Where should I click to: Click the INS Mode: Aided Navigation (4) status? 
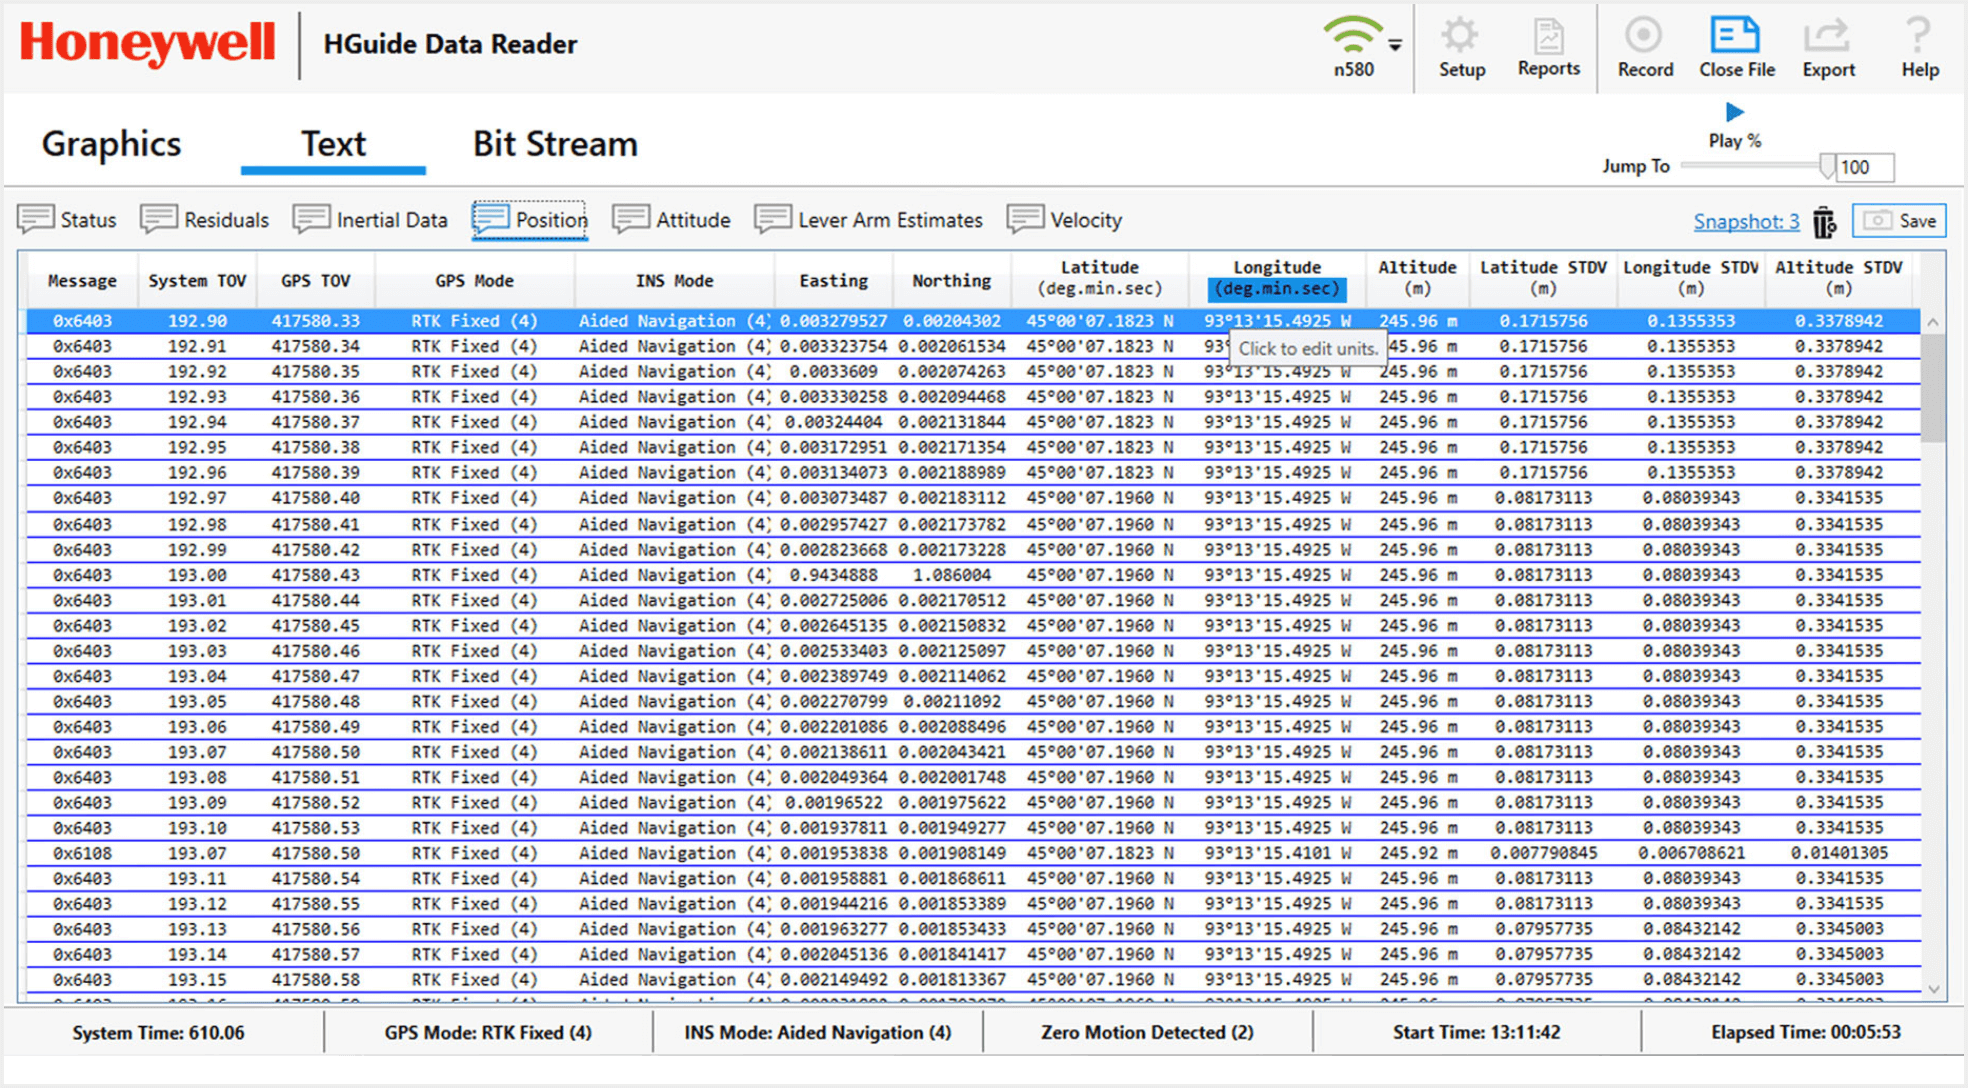point(817,1033)
